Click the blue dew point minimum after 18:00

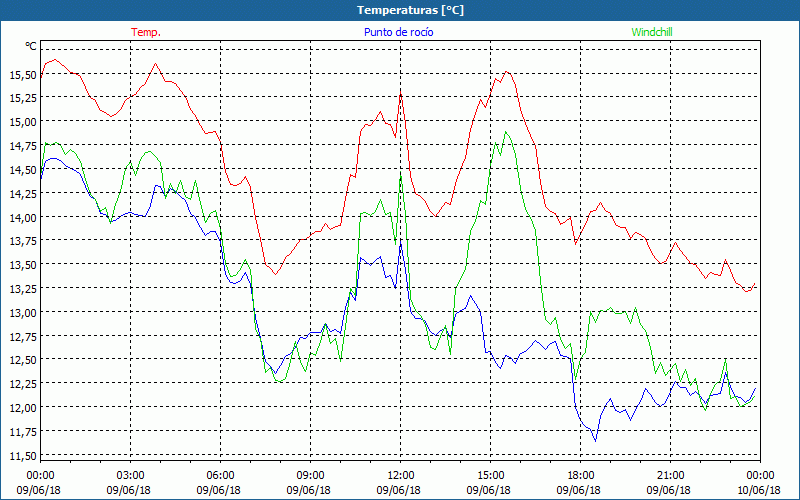(x=595, y=440)
